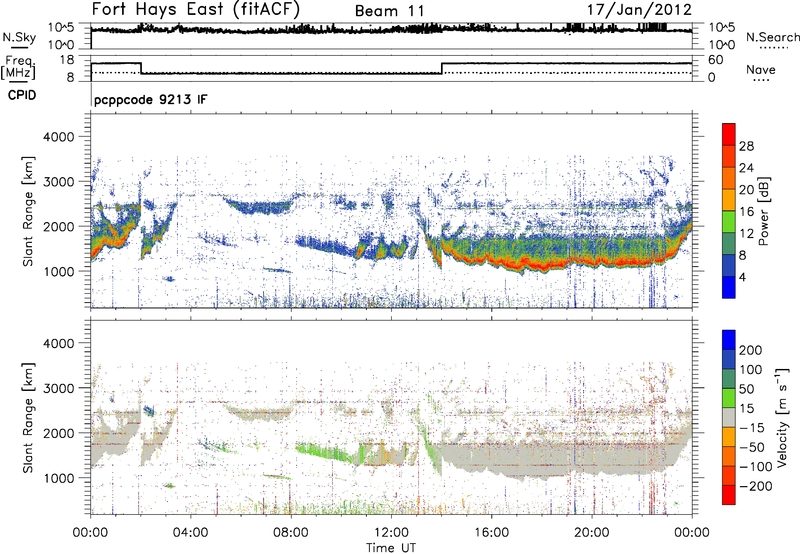800x554 pixels.
Task: Click the 'N.Sky' legend label
Action: (19, 37)
